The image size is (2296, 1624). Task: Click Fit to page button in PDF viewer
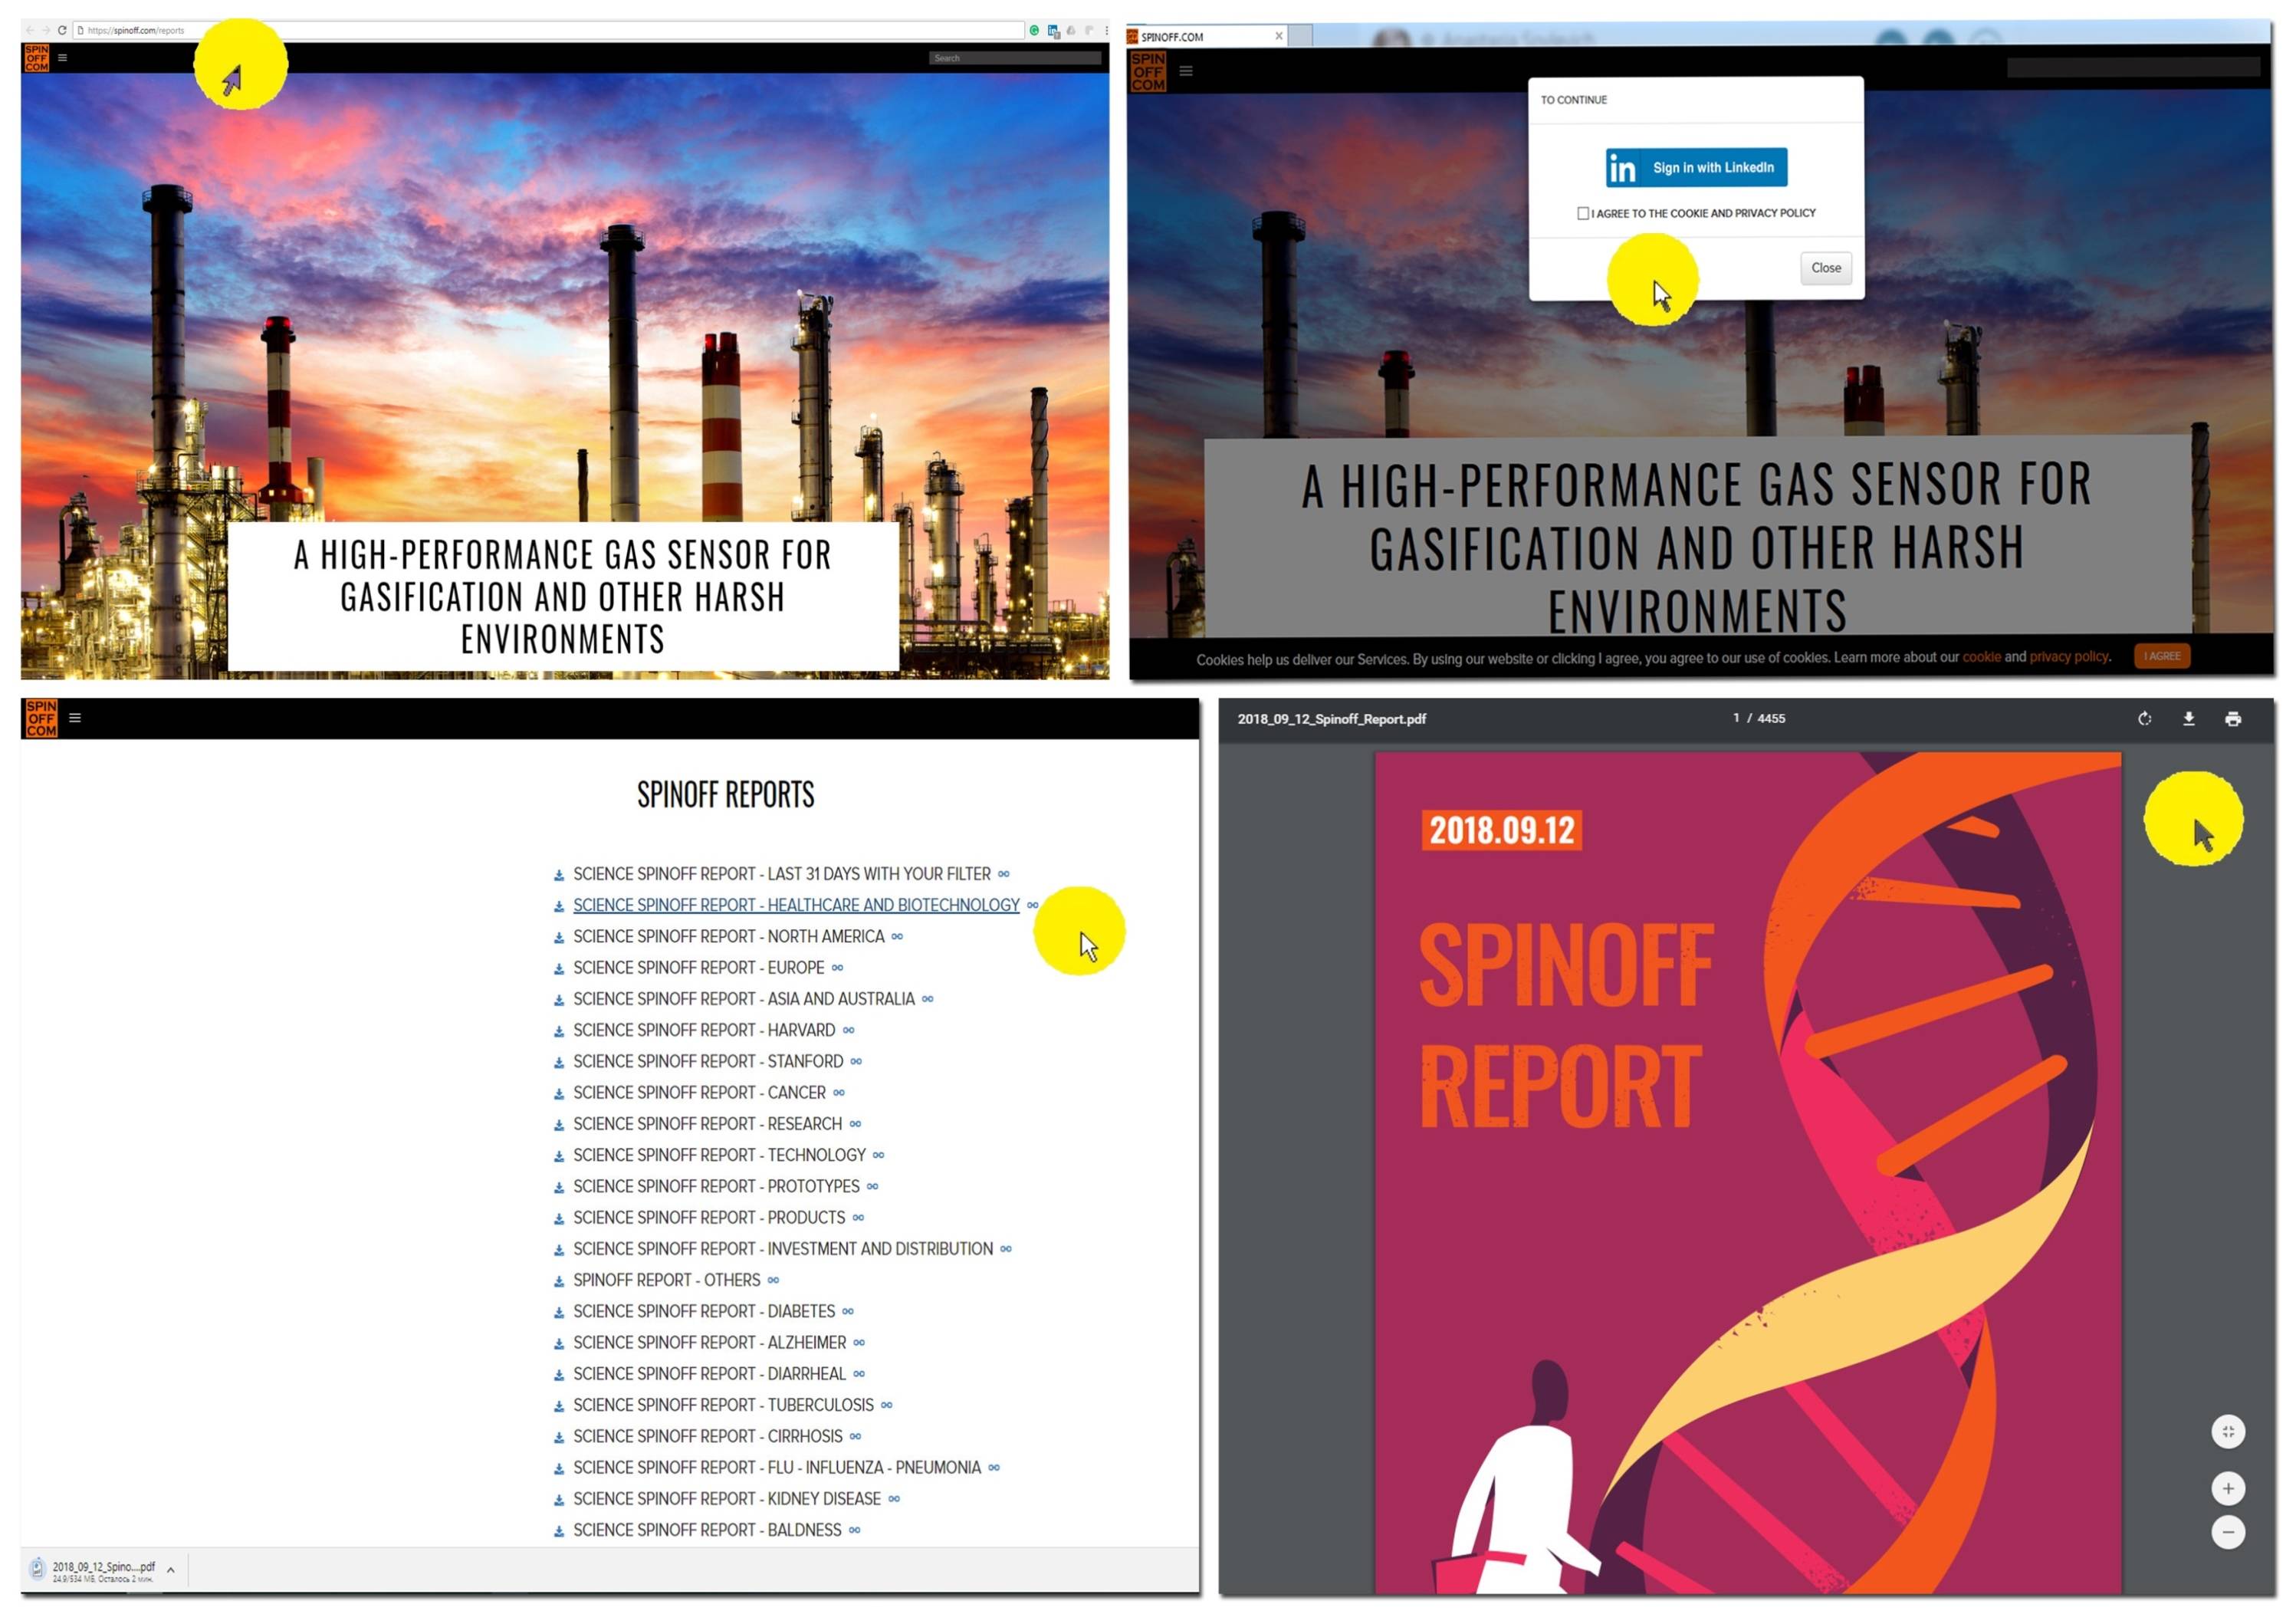2227,1431
